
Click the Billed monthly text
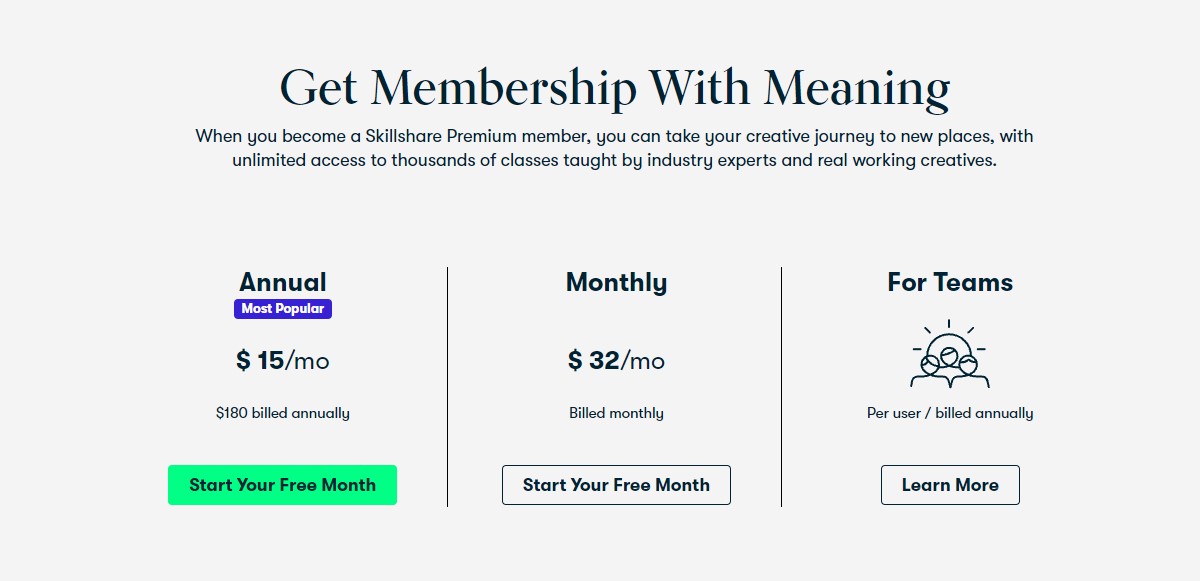click(616, 412)
